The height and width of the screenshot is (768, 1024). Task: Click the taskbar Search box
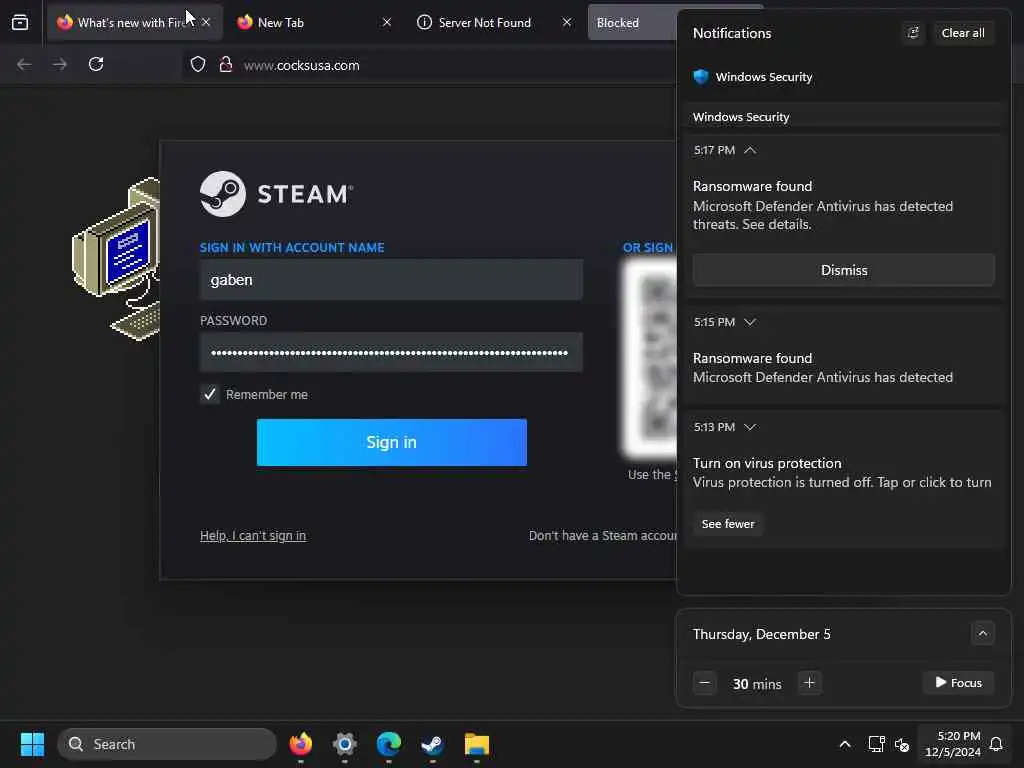(167, 744)
